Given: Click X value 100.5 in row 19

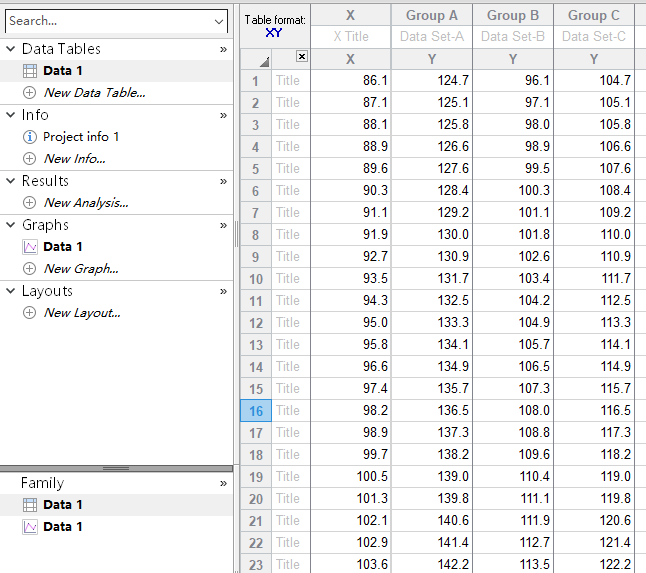Looking at the screenshot, I should tap(350, 477).
